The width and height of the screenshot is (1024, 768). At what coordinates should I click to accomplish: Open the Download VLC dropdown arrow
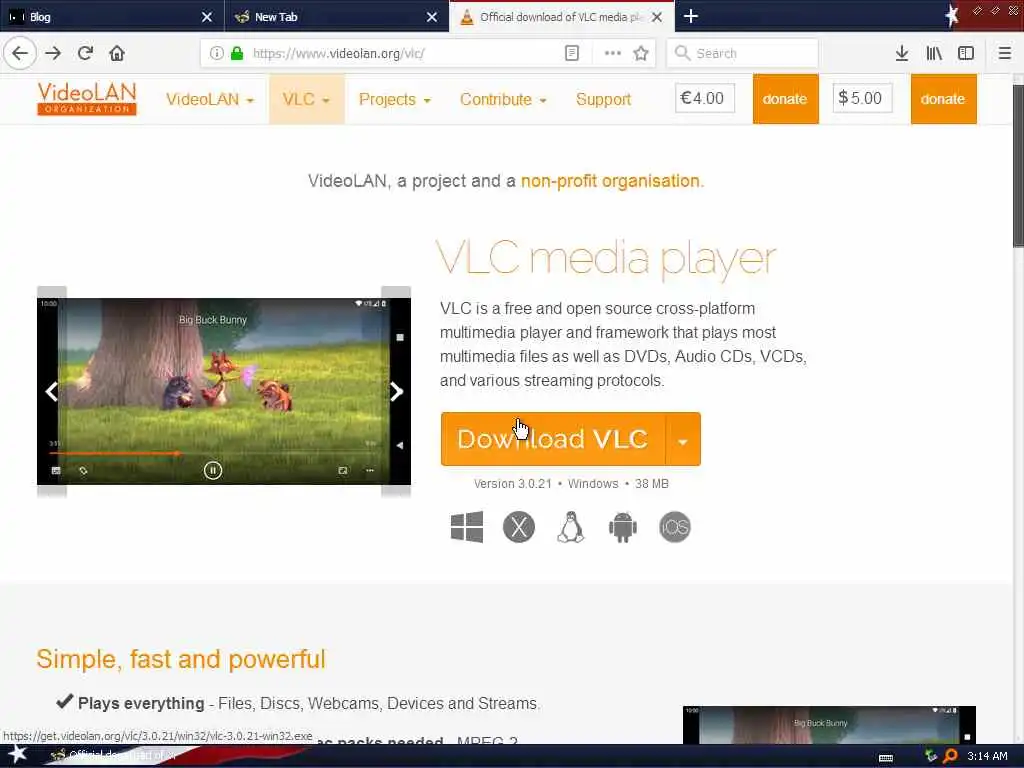coord(683,439)
